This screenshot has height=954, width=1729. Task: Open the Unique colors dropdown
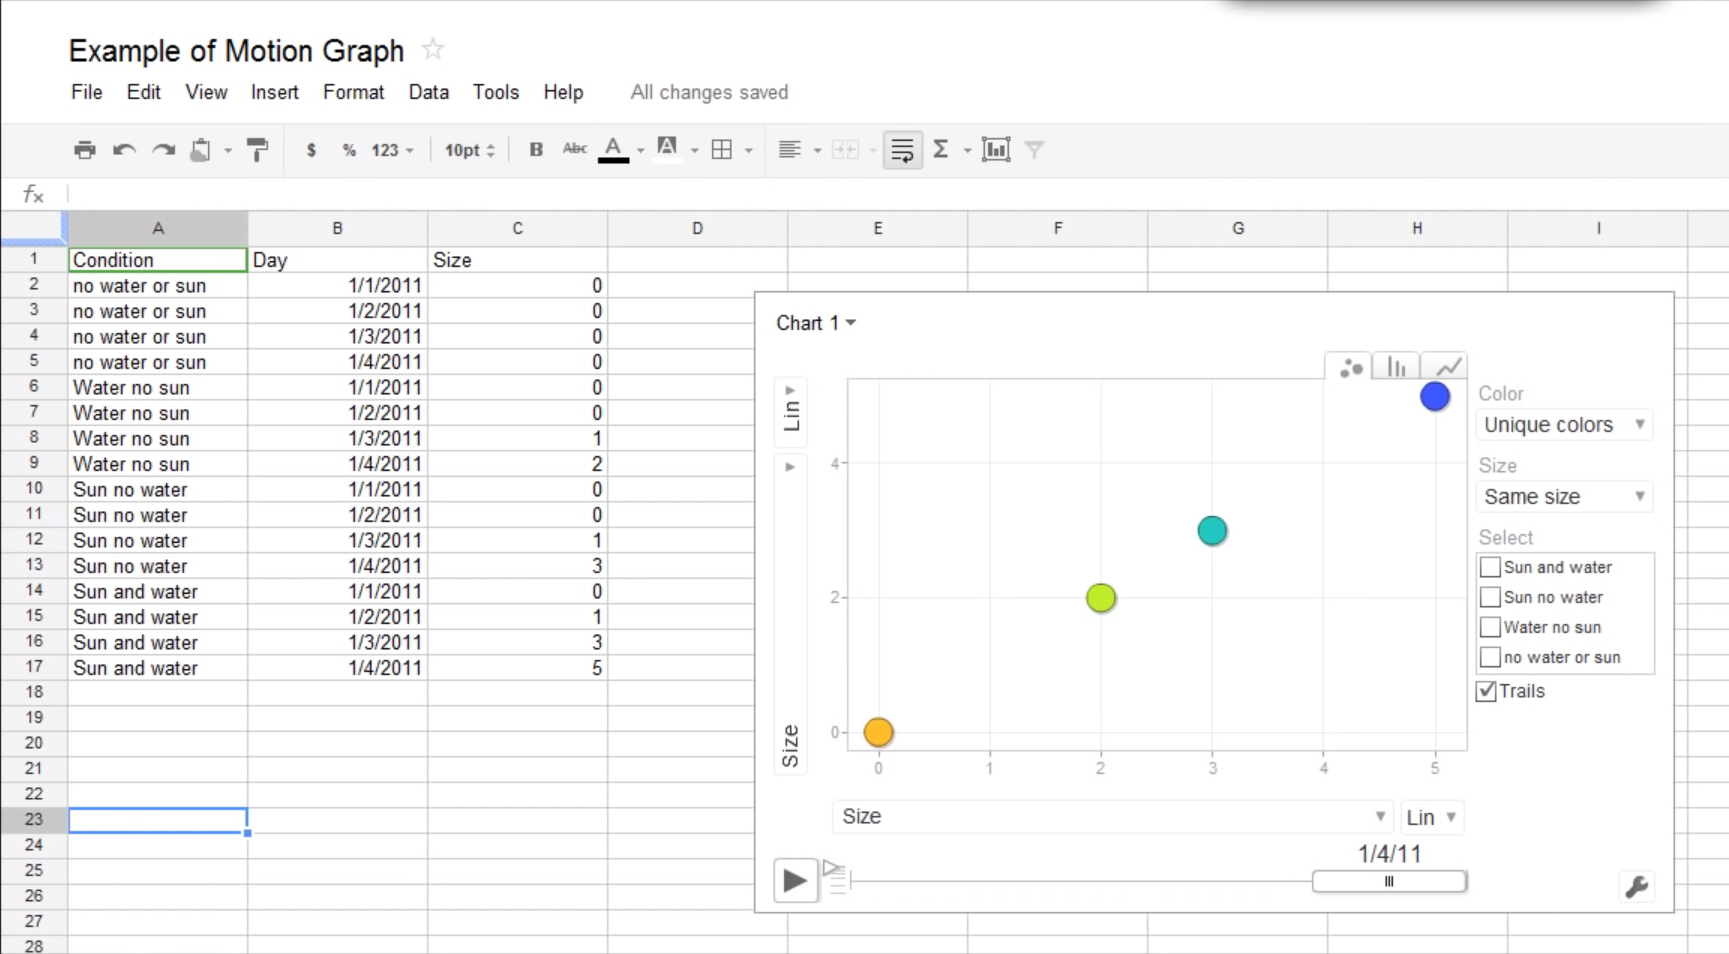point(1563,424)
